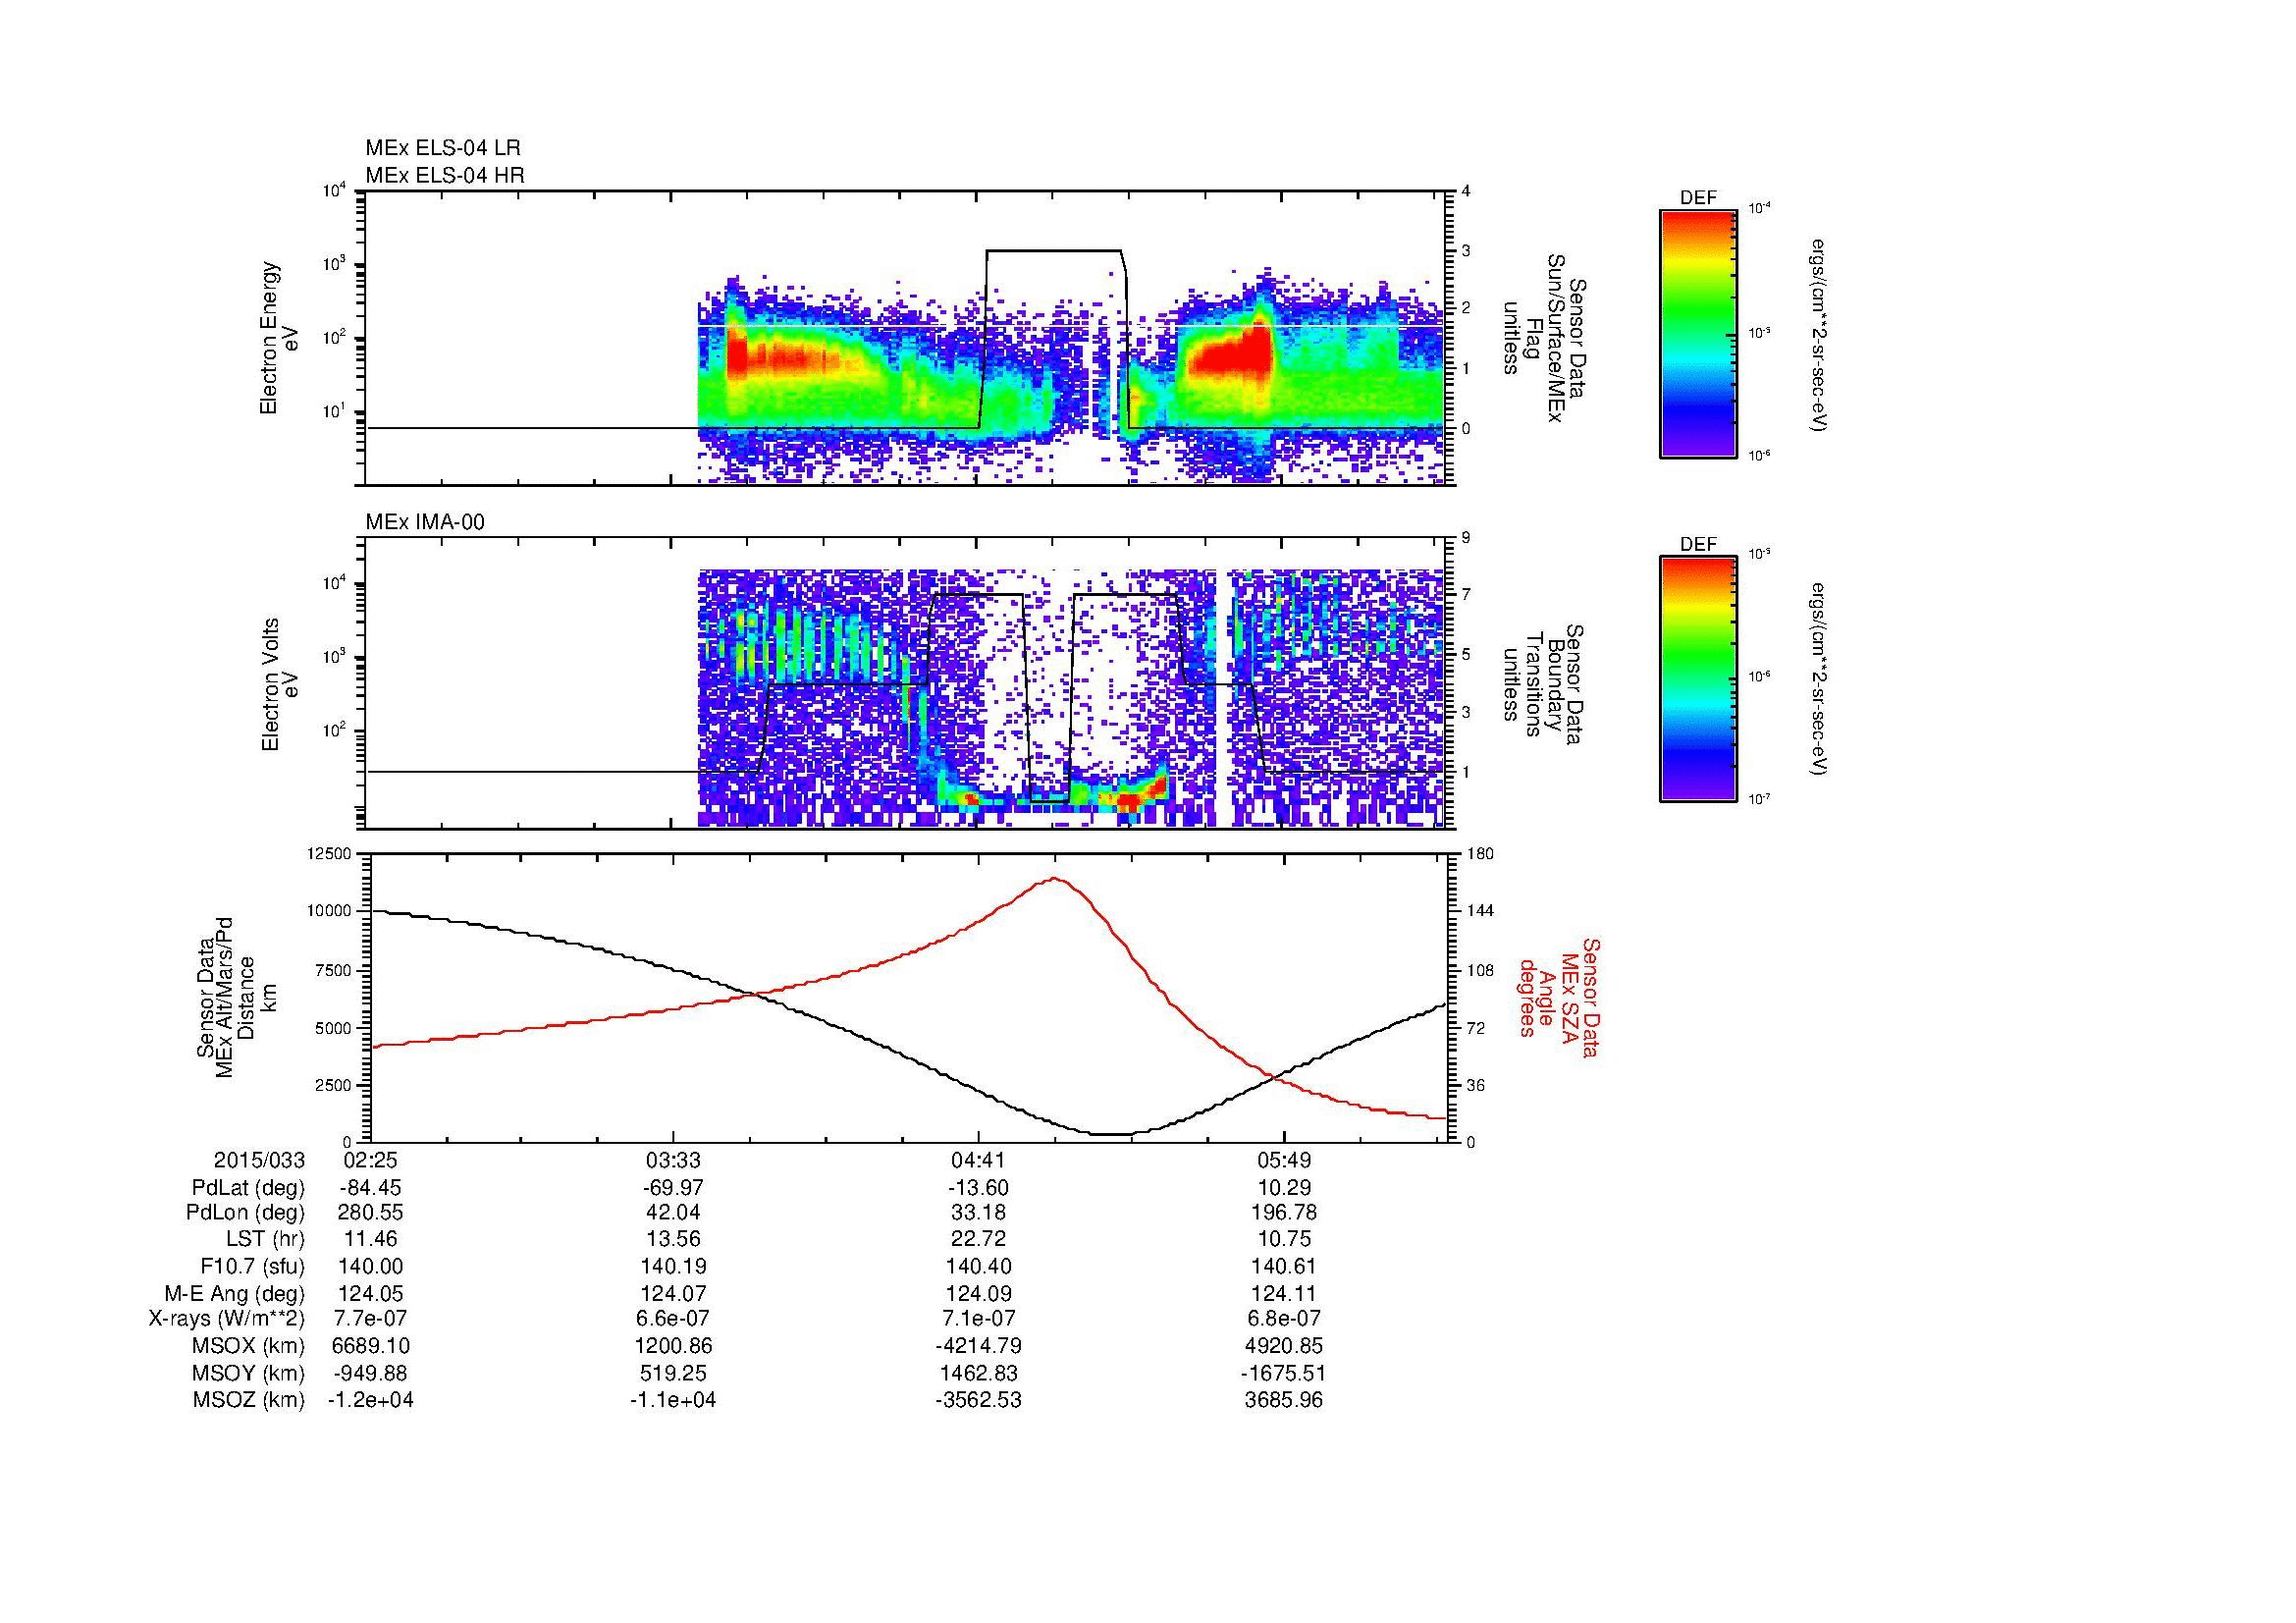Click the 02:25 time tick label
The height and width of the screenshot is (1623, 2296).
pyautogui.click(x=371, y=1160)
